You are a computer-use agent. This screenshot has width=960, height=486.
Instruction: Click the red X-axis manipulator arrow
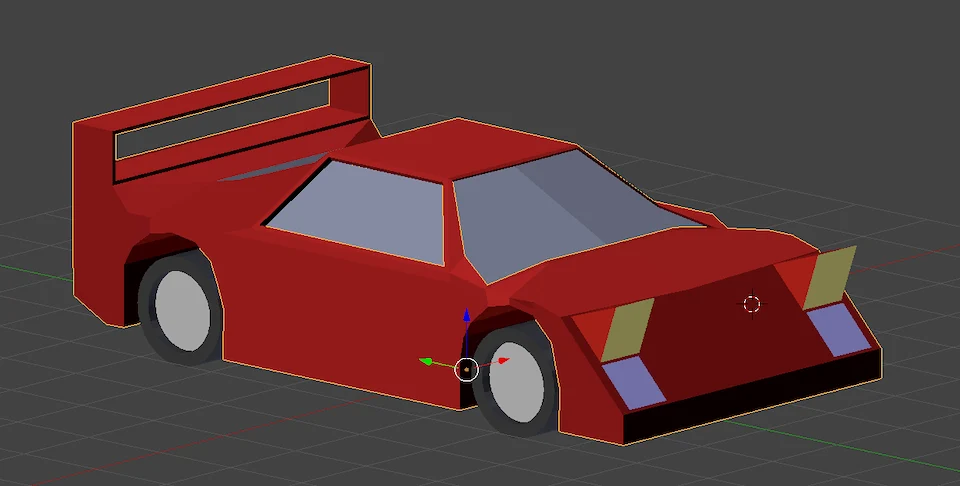(503, 361)
